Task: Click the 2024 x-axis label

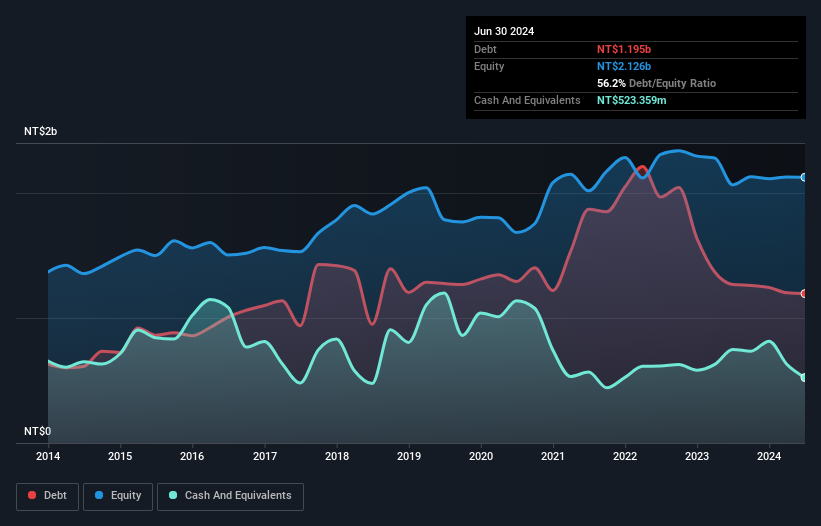Action: point(769,456)
